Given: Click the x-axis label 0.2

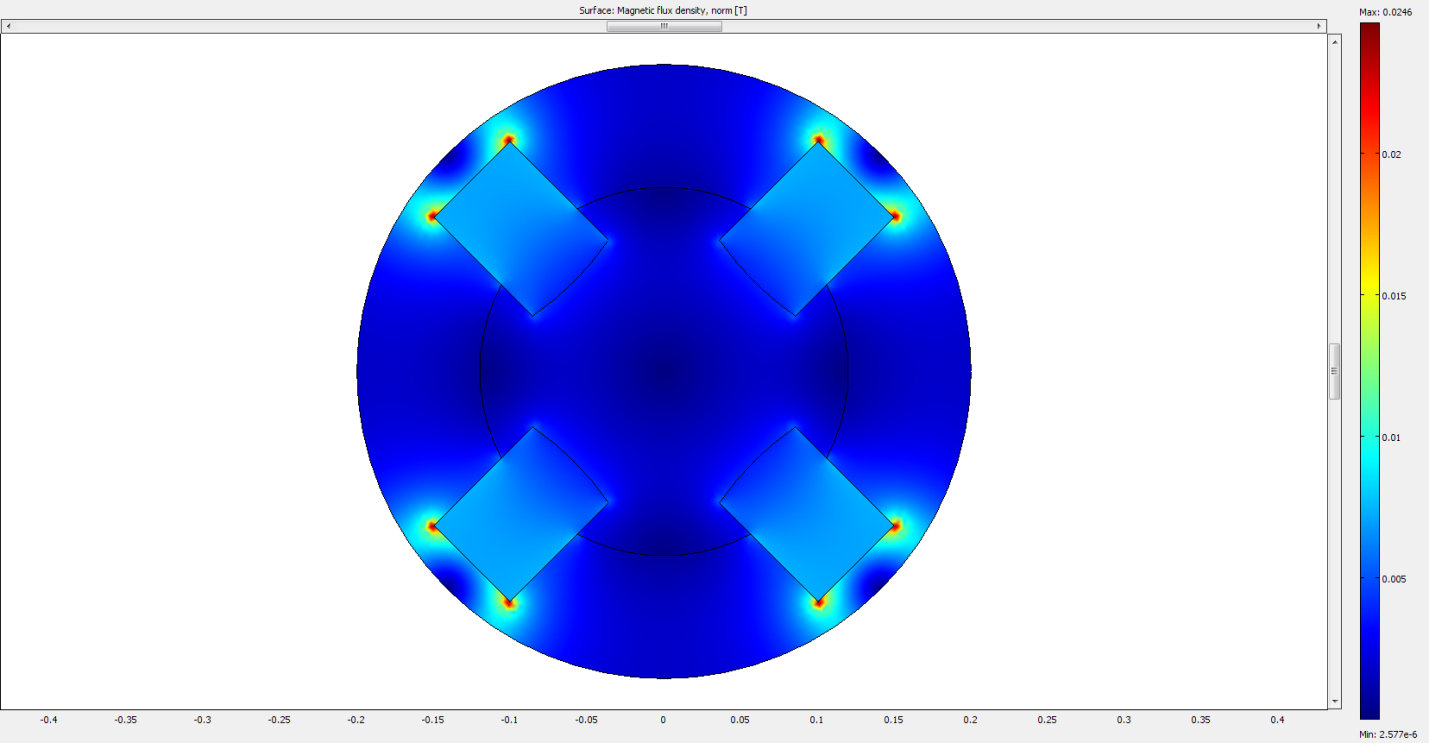Looking at the screenshot, I should (x=971, y=719).
